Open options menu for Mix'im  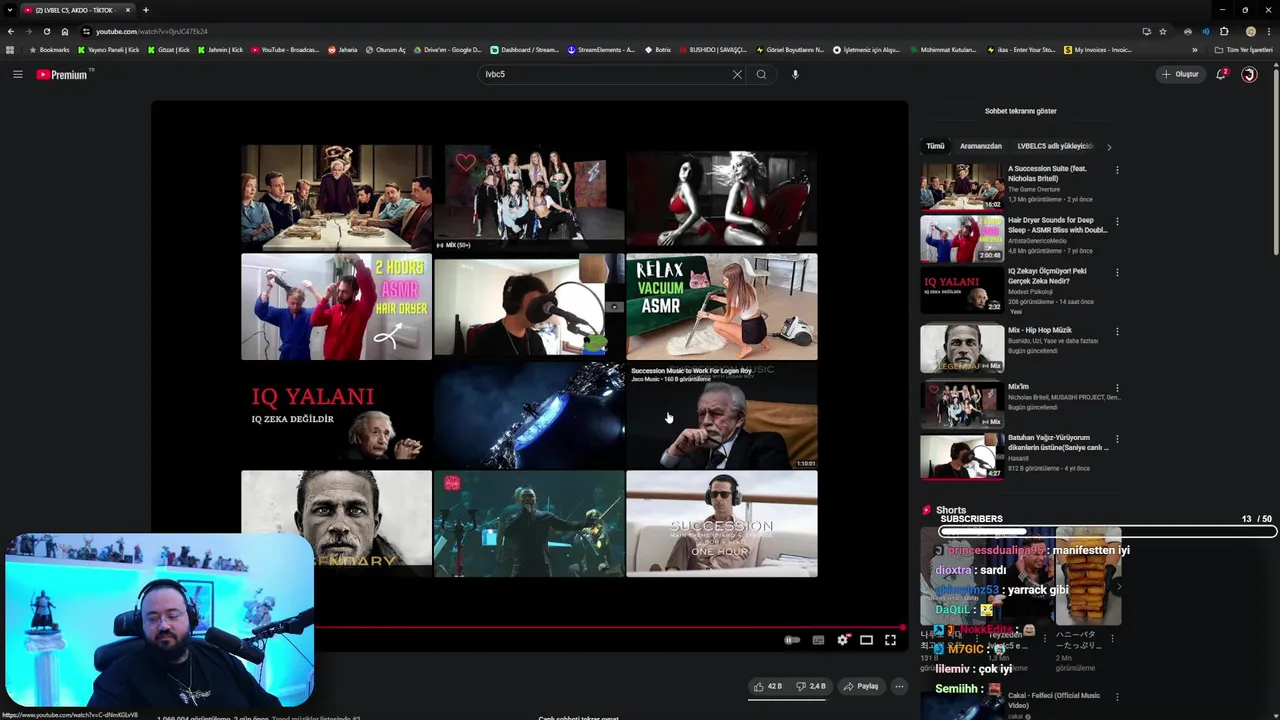click(x=1117, y=388)
